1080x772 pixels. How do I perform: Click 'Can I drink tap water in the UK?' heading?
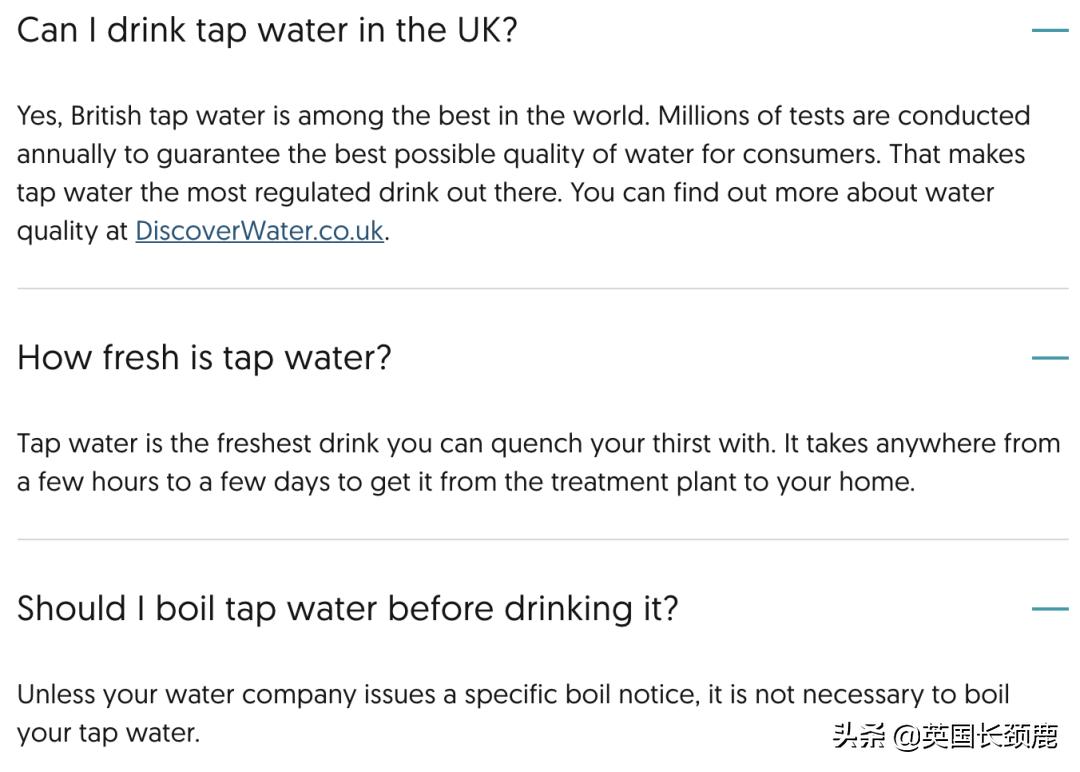[267, 30]
